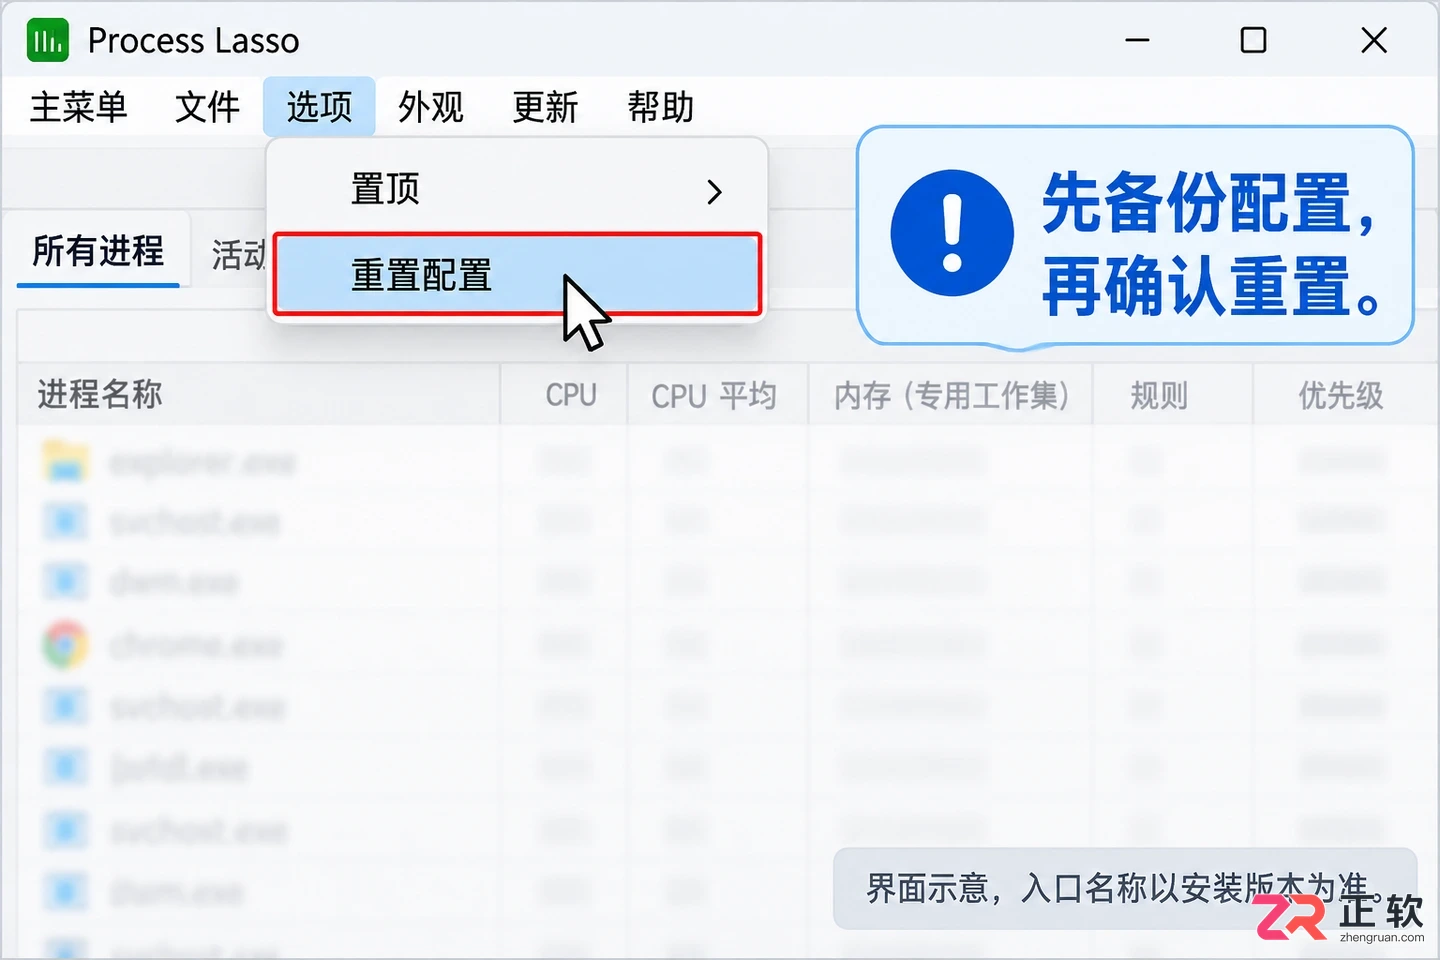This screenshot has width=1440, height=960.
Task: Close the Process Lasso window
Action: (x=1374, y=40)
